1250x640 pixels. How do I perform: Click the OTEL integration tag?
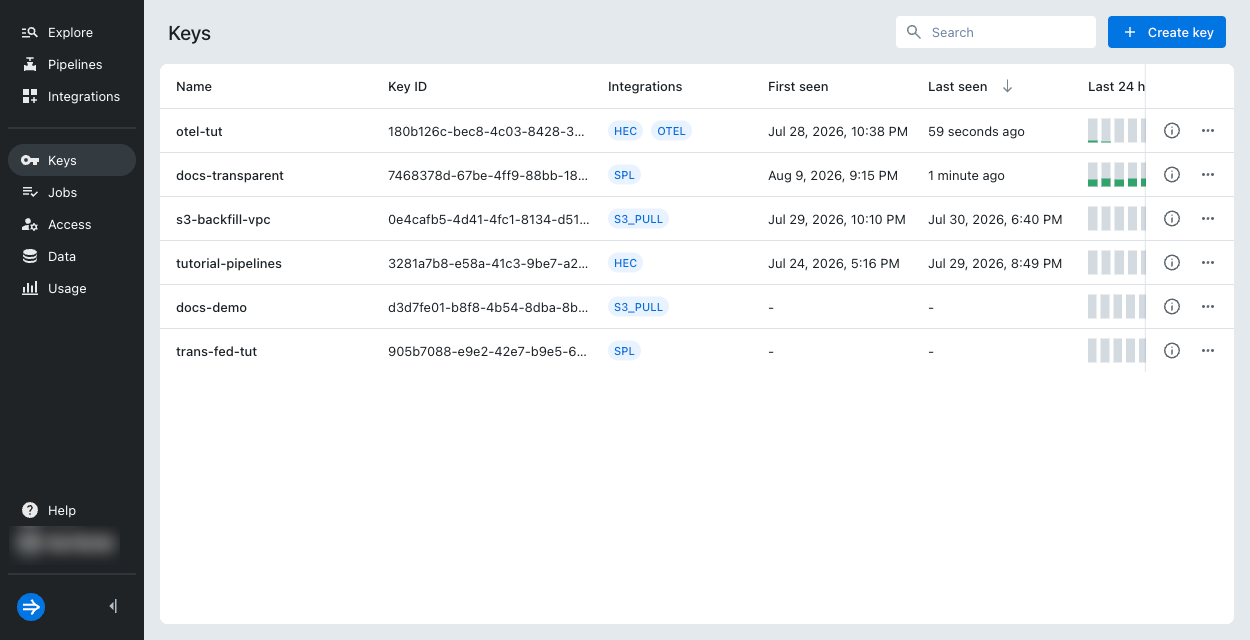(672, 131)
